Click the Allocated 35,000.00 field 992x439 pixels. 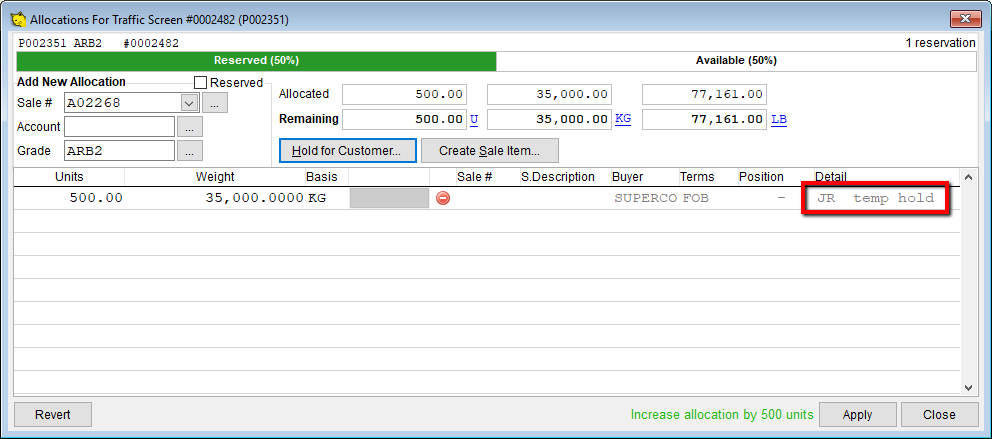[549, 94]
